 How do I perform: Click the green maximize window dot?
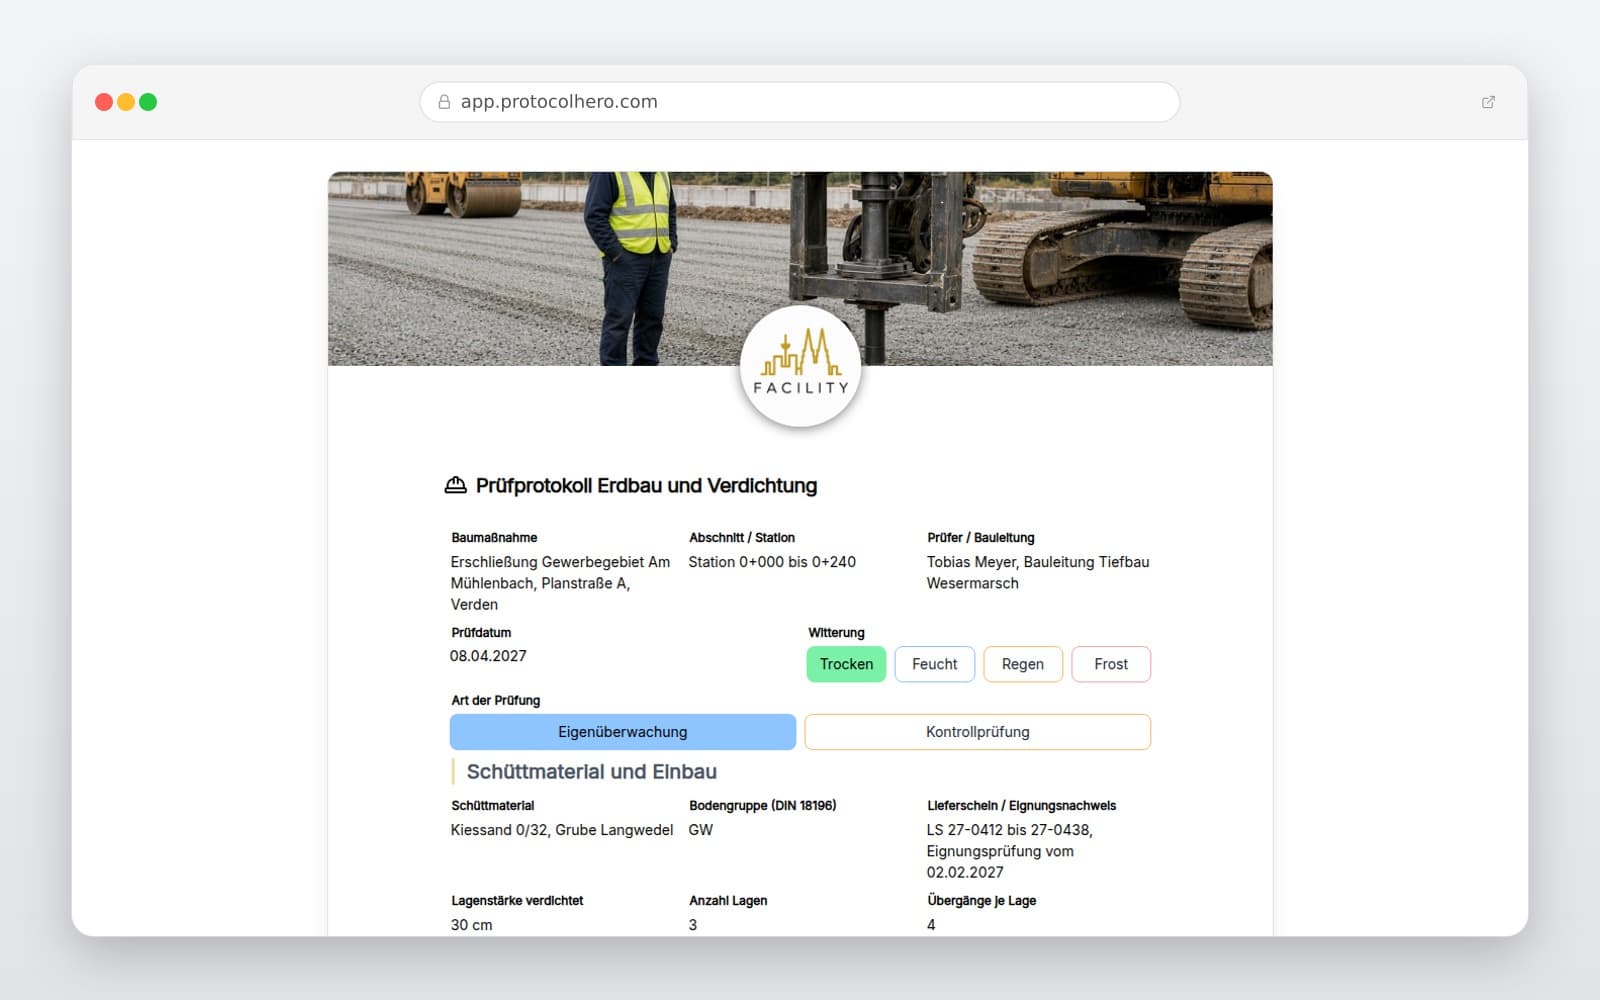pos(148,102)
